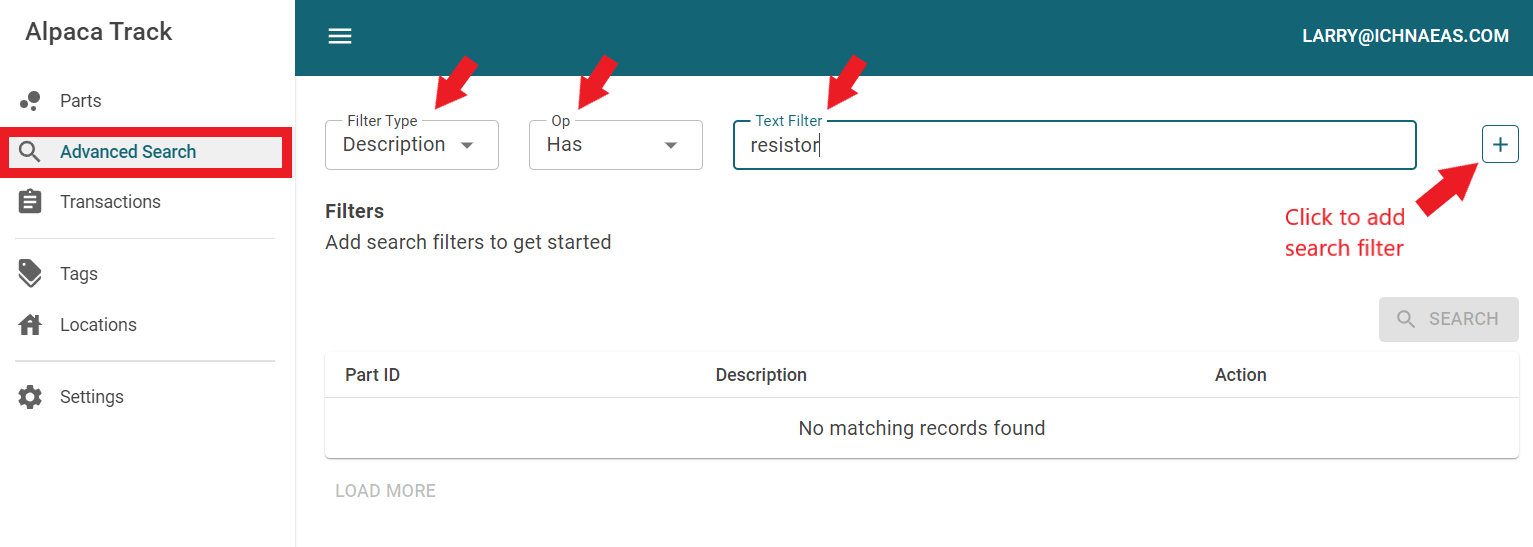Click 'No matching records found' text

(921, 428)
